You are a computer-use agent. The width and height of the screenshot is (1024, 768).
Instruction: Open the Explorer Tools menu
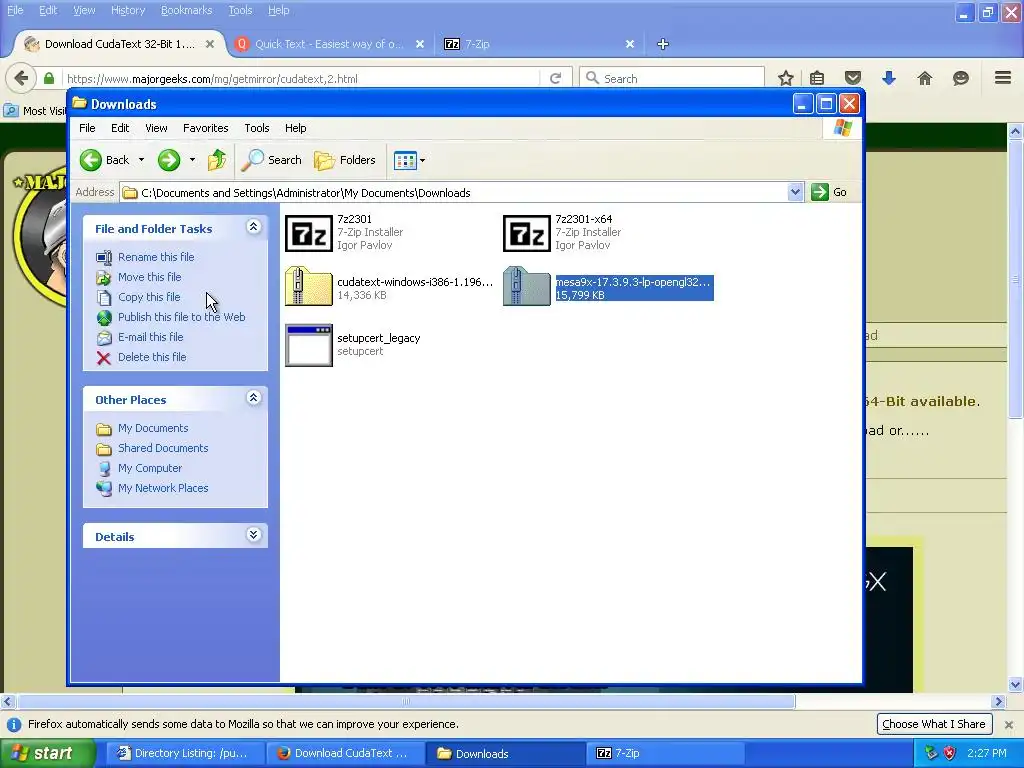tap(257, 128)
